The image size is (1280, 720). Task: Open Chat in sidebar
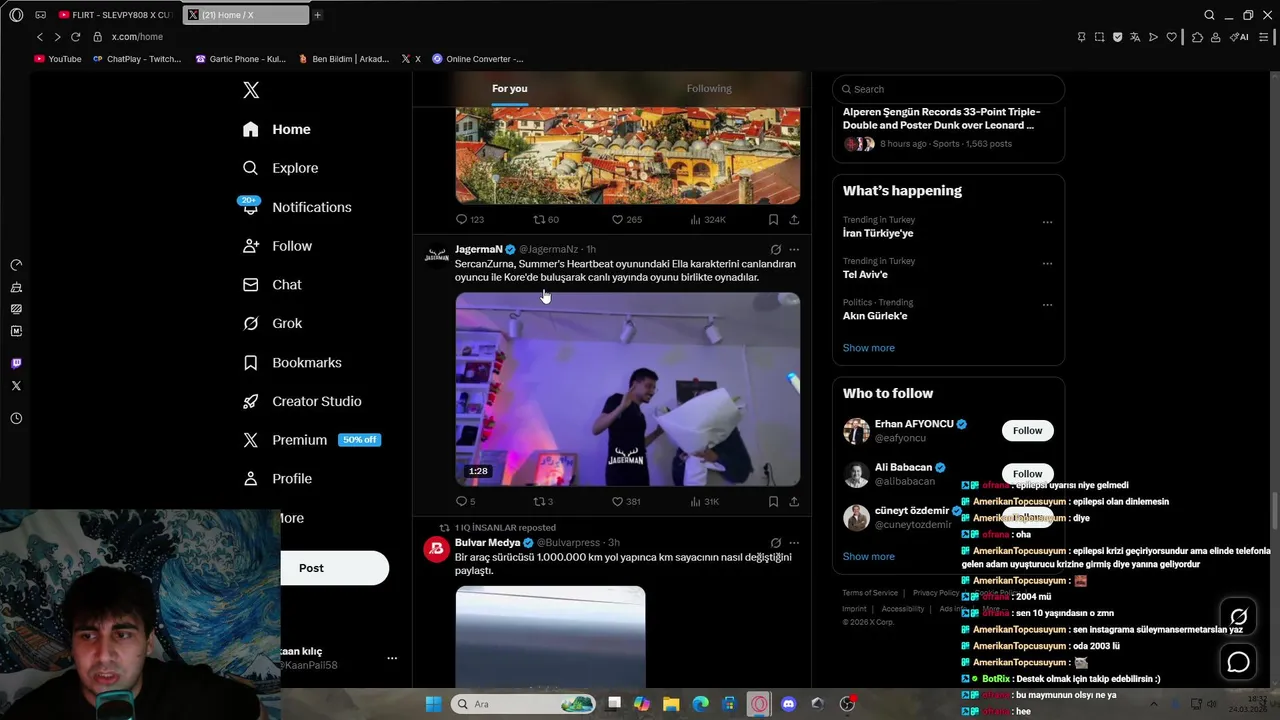click(272, 285)
